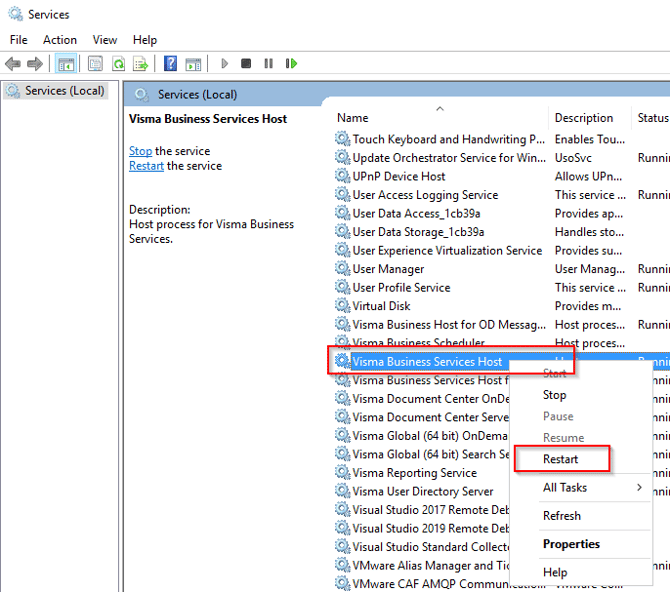Viewport: 670px width, 592px height.
Task: Choose Stop in the context menu
Action: (x=555, y=395)
